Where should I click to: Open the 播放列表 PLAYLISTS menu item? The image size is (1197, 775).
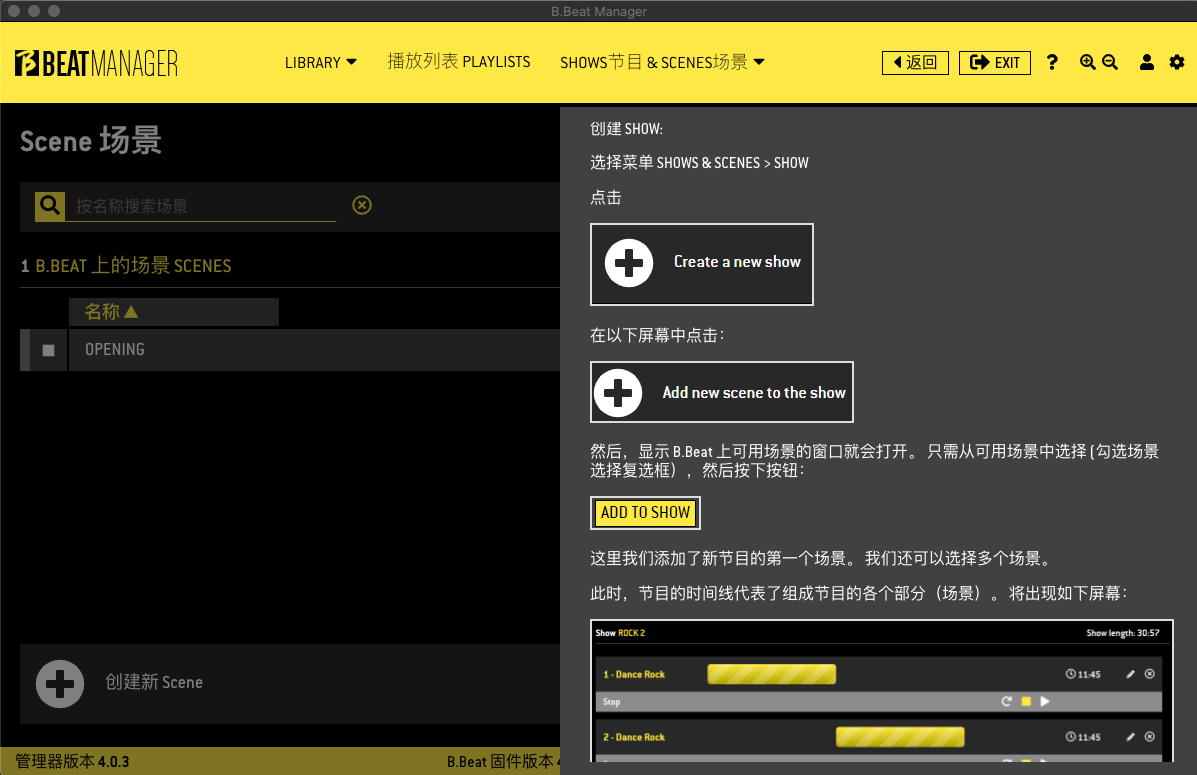click(x=459, y=62)
